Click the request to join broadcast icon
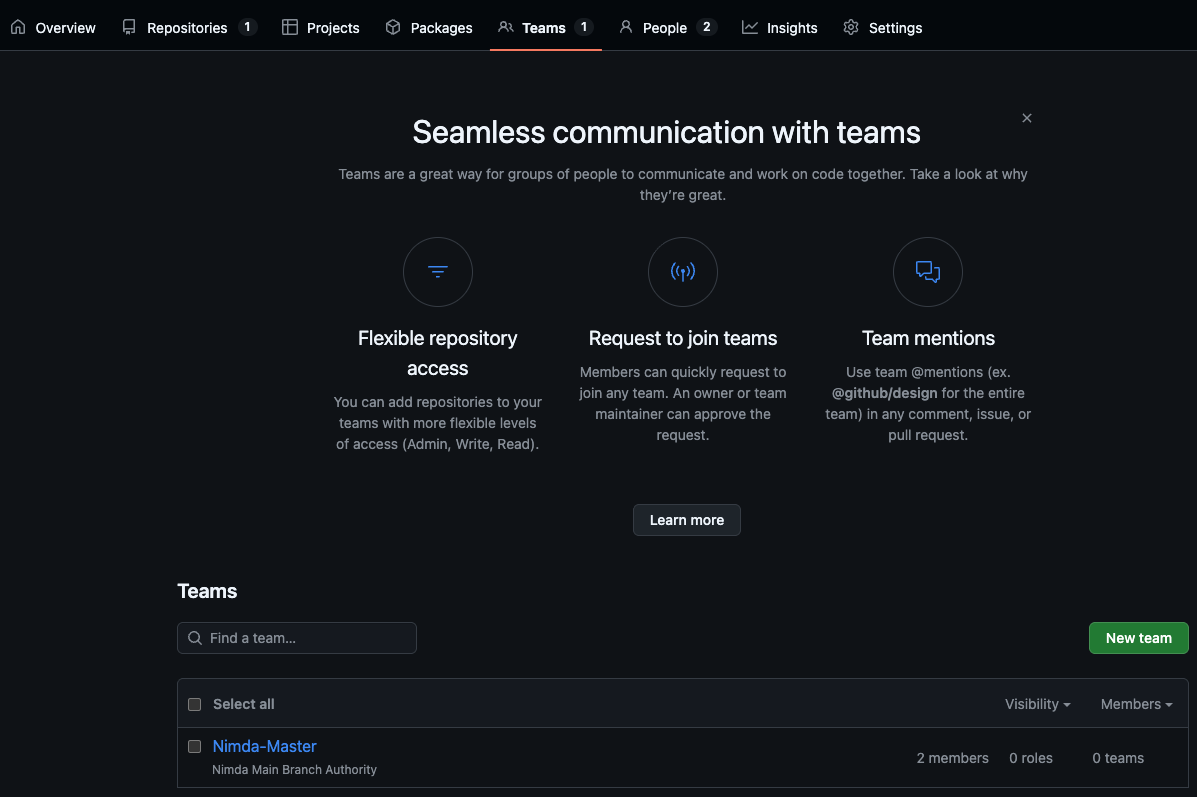The width and height of the screenshot is (1197, 797). tap(682, 272)
